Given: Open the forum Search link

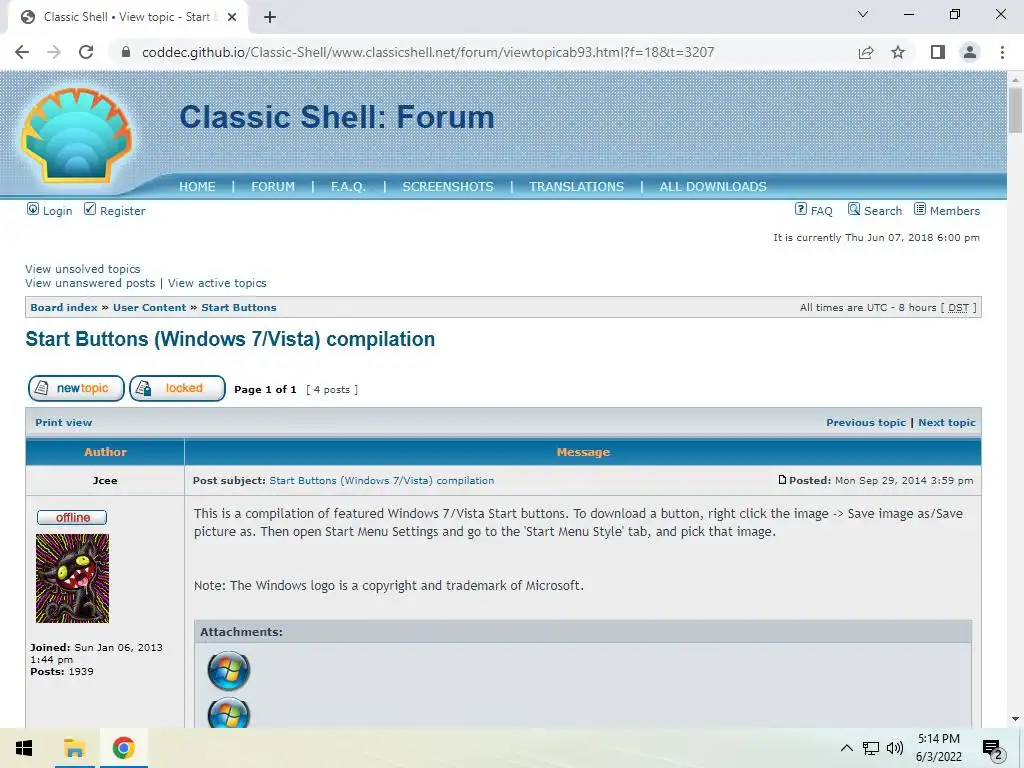Looking at the screenshot, I should pyautogui.click(x=875, y=210).
